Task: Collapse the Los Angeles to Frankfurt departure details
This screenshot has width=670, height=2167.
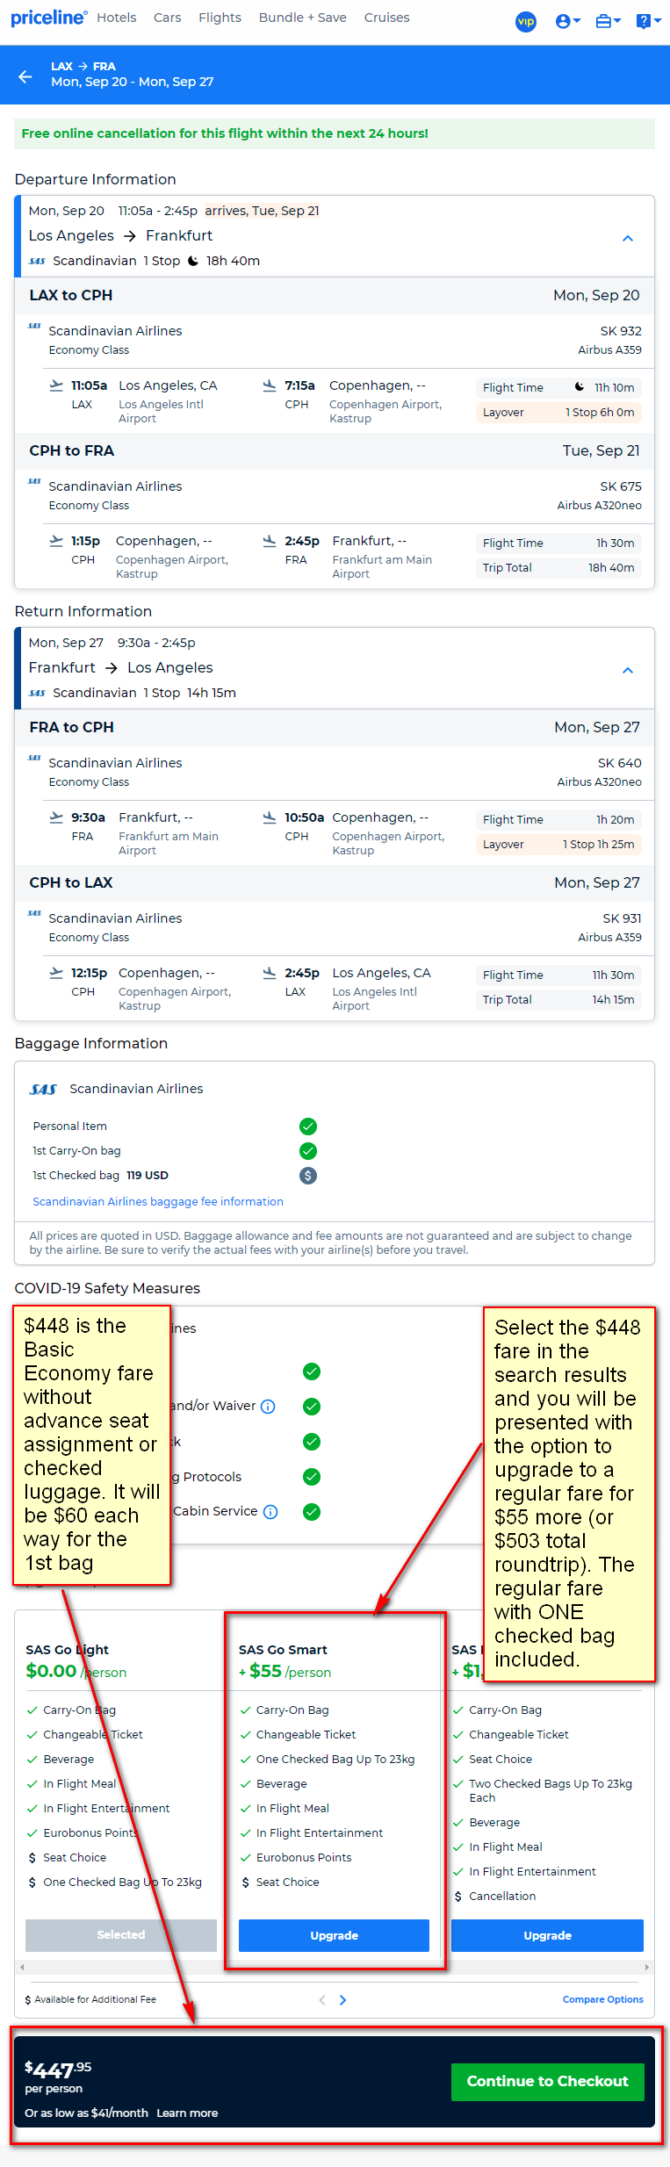Action: (628, 238)
